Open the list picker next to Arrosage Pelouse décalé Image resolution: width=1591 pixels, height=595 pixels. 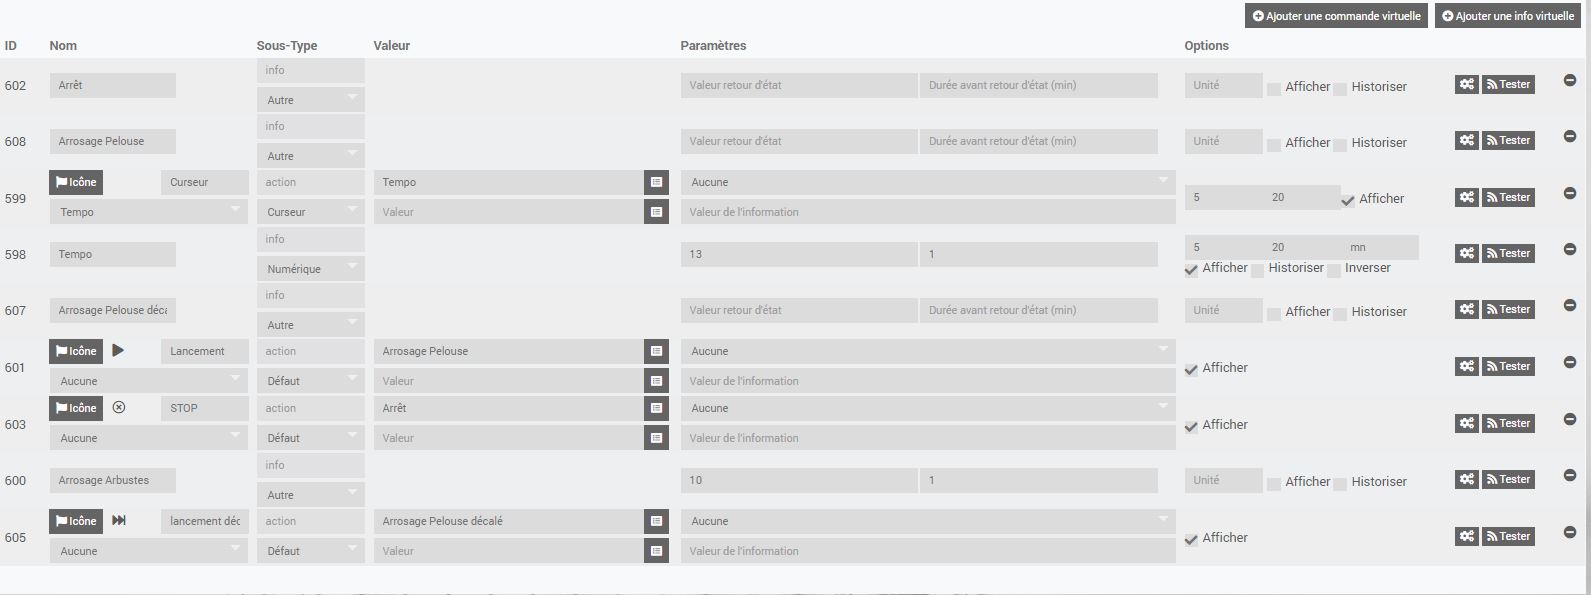pos(656,521)
